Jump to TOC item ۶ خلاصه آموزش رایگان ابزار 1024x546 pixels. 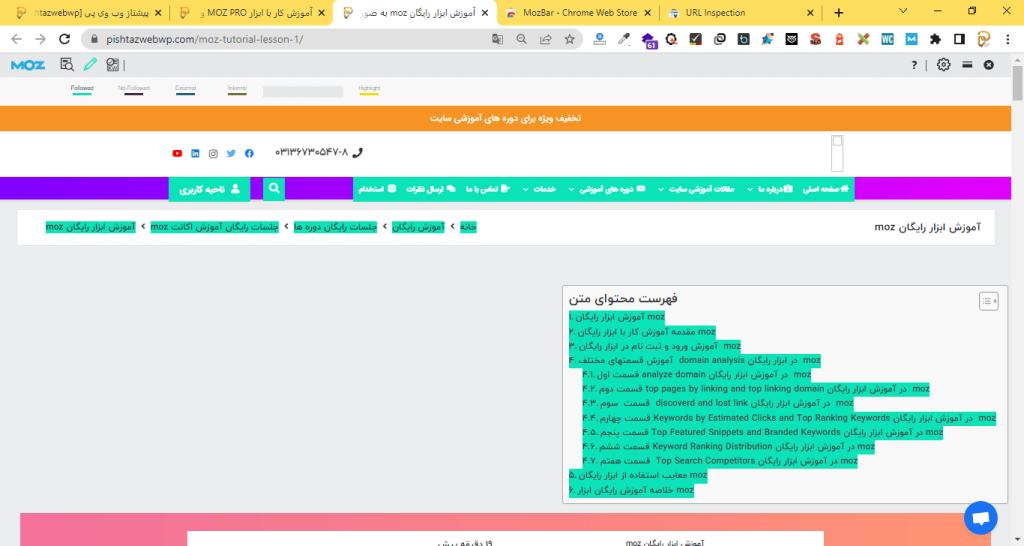click(x=631, y=490)
